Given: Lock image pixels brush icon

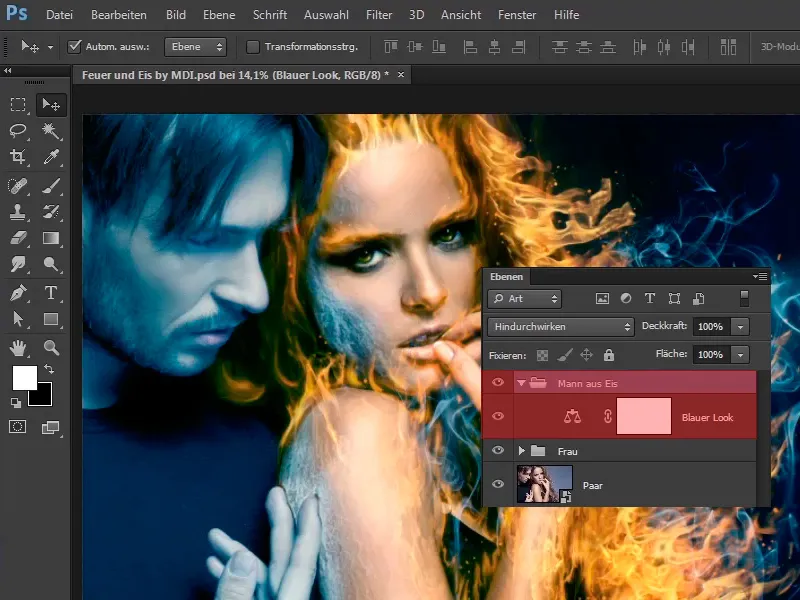Looking at the screenshot, I should pos(565,355).
